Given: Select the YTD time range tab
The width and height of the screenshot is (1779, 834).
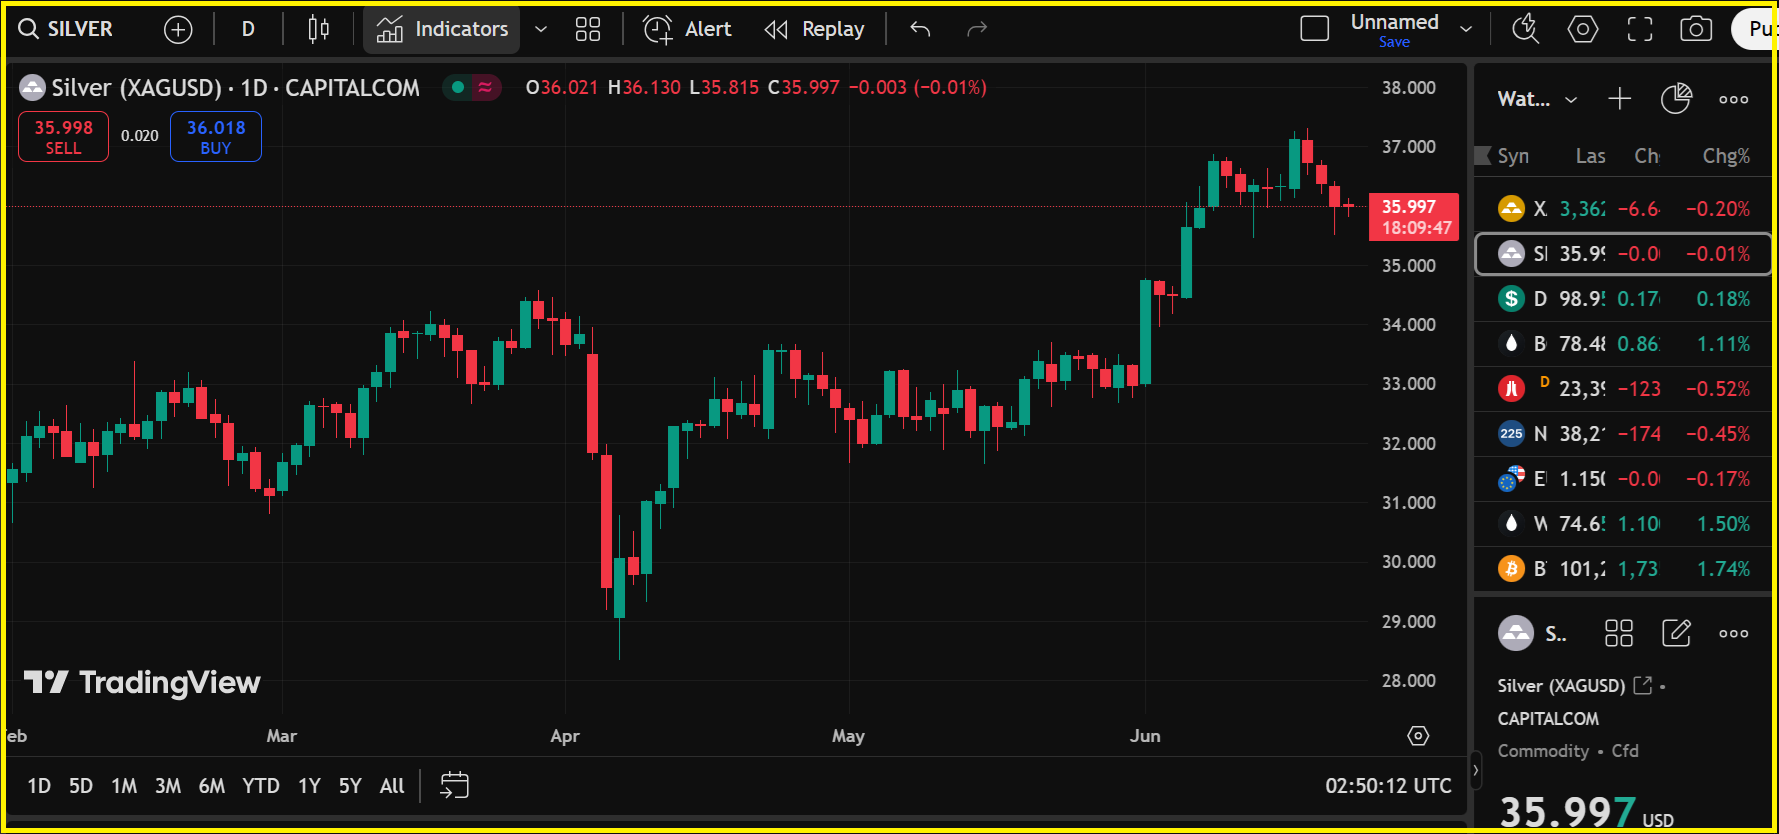Looking at the screenshot, I should tap(260, 786).
